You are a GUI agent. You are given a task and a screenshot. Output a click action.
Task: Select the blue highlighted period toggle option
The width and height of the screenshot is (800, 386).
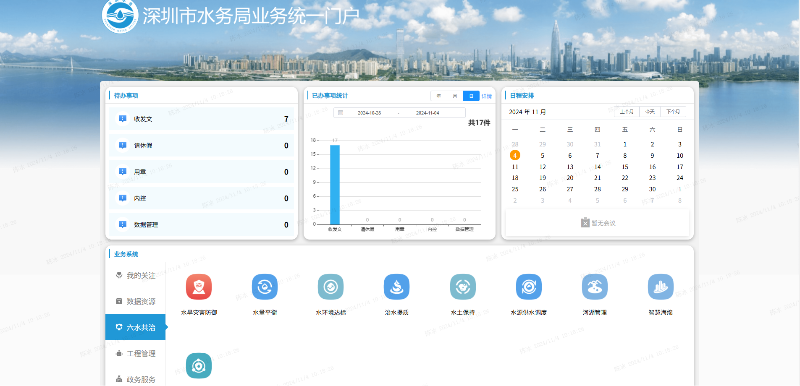471,96
